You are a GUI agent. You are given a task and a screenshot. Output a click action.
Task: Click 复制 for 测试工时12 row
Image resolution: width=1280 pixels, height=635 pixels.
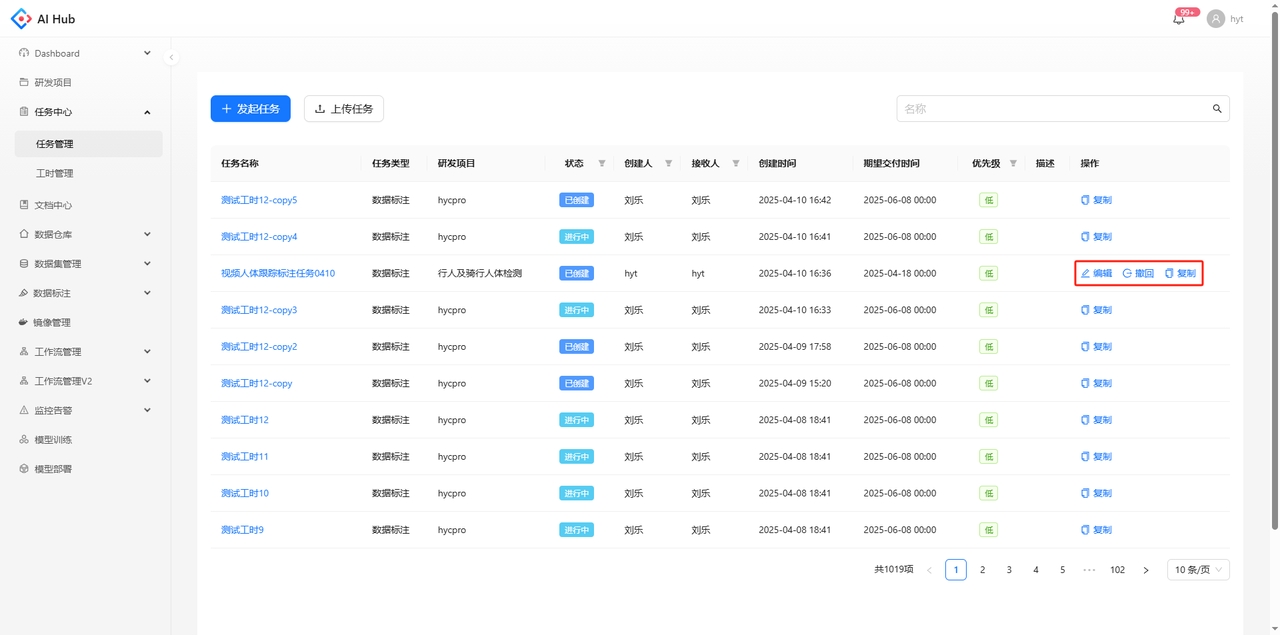(1096, 420)
